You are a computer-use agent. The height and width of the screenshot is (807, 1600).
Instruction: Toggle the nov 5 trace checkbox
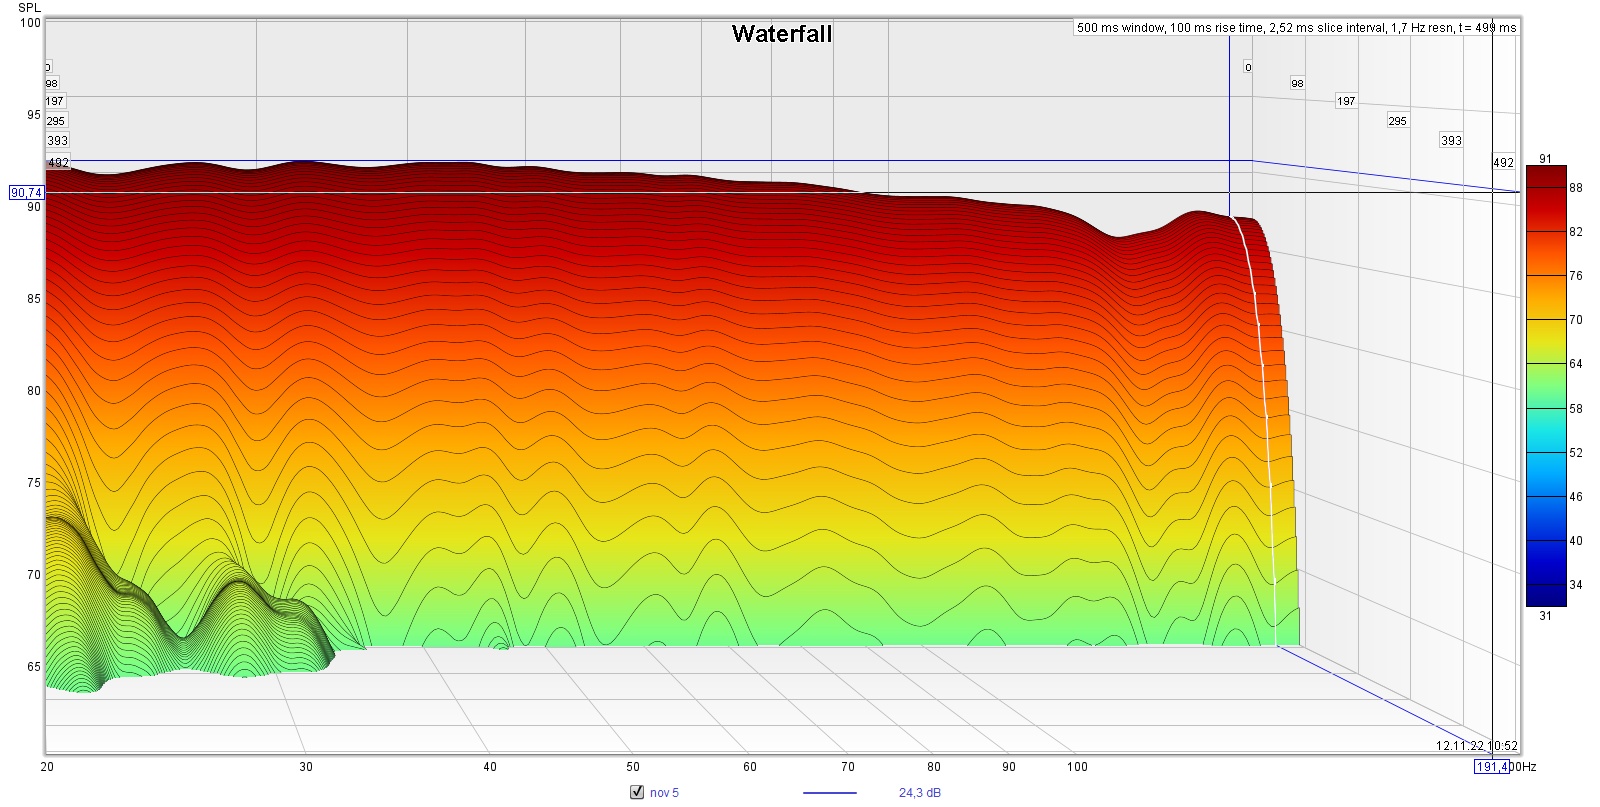[x=637, y=792]
